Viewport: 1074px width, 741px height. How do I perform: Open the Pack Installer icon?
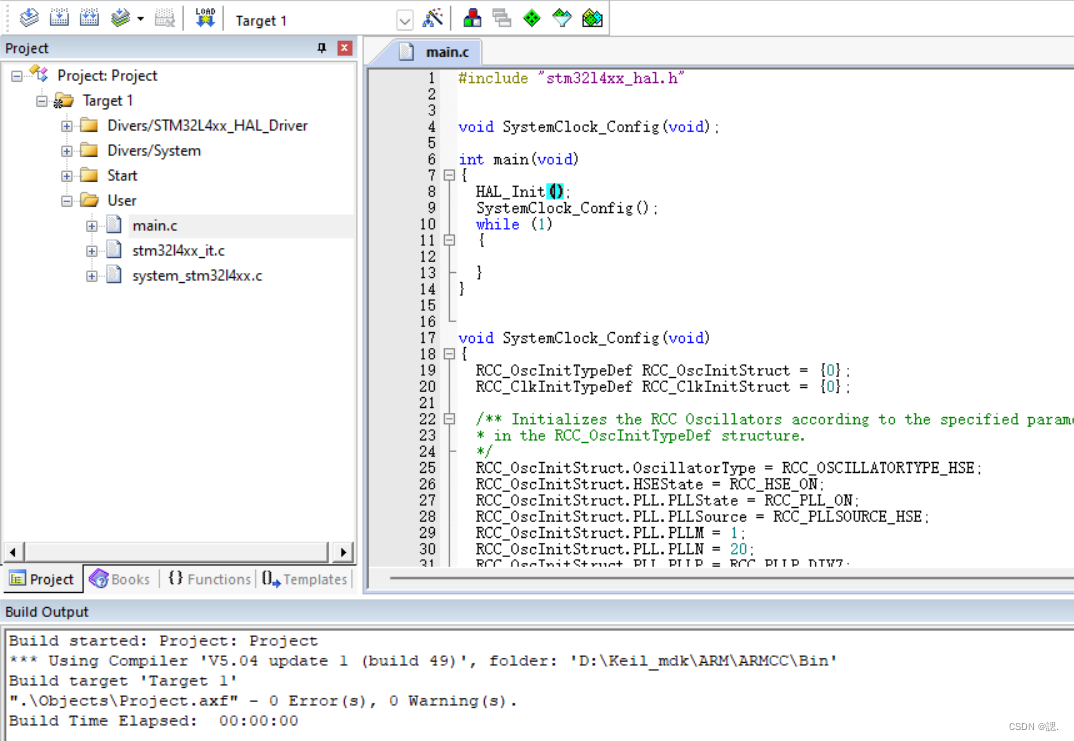(592, 17)
